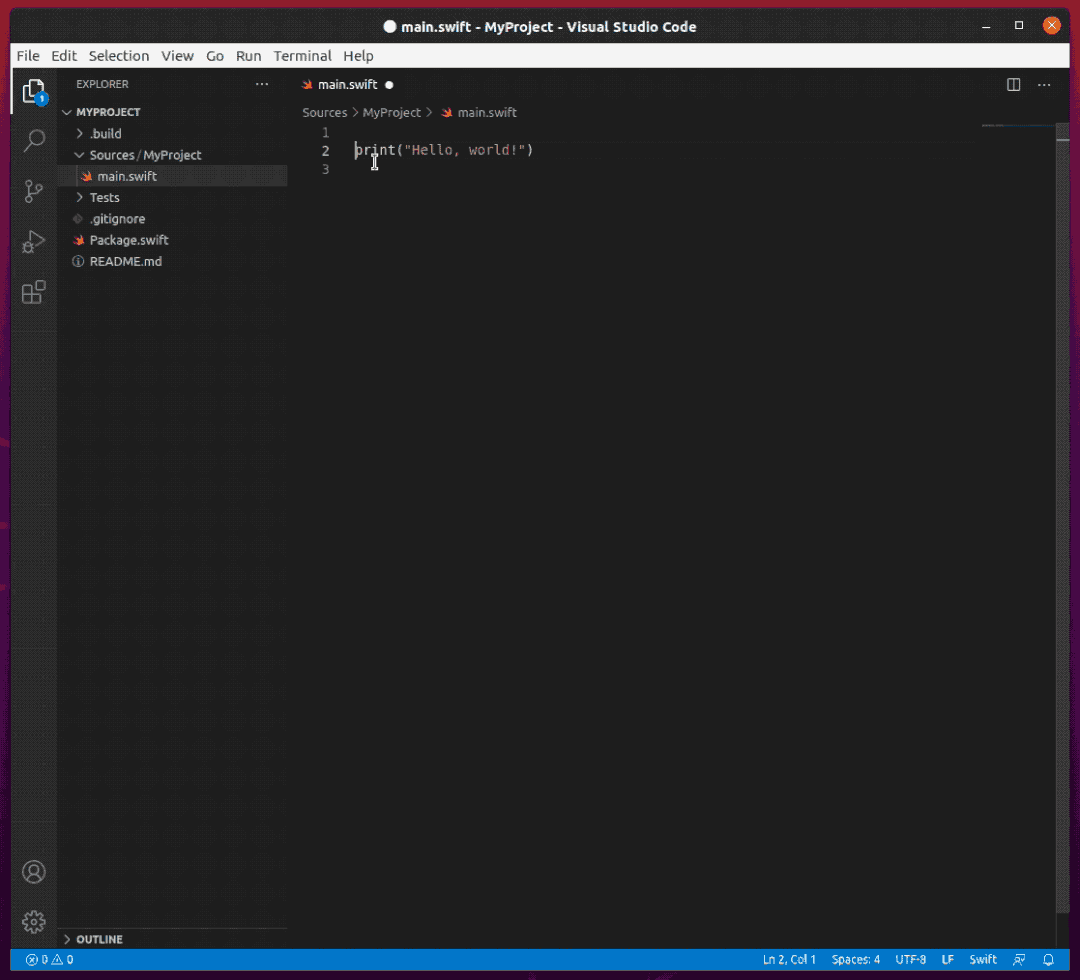Click the editor vertical scrollbar
The width and height of the screenshot is (1080, 980).
tap(1062, 520)
